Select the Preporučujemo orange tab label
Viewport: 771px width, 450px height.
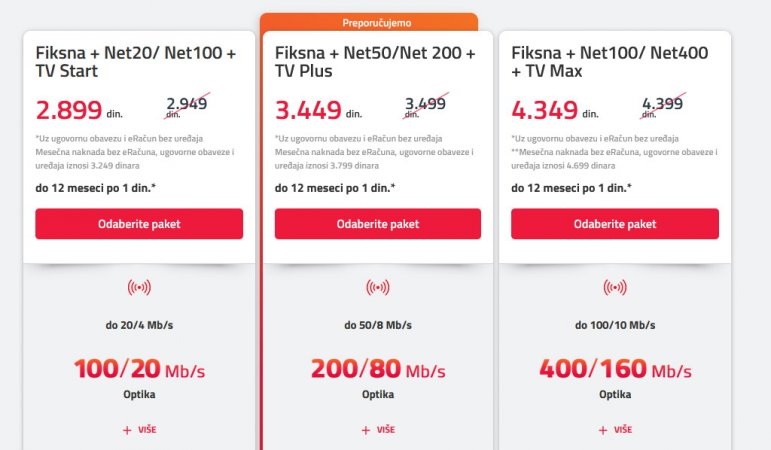[377, 23]
